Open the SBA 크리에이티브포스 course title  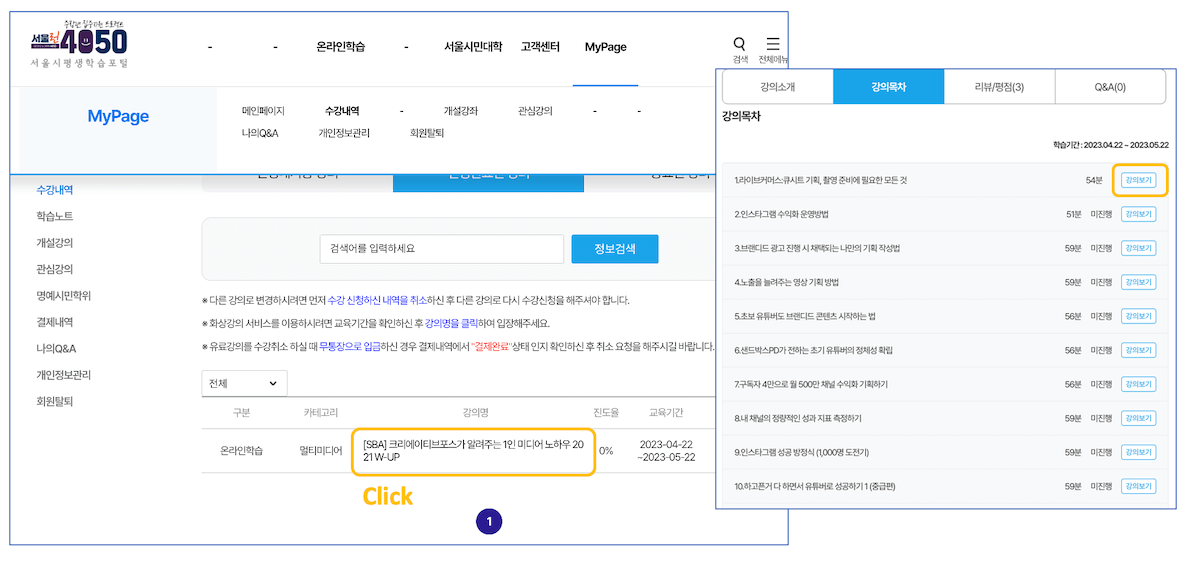473,451
